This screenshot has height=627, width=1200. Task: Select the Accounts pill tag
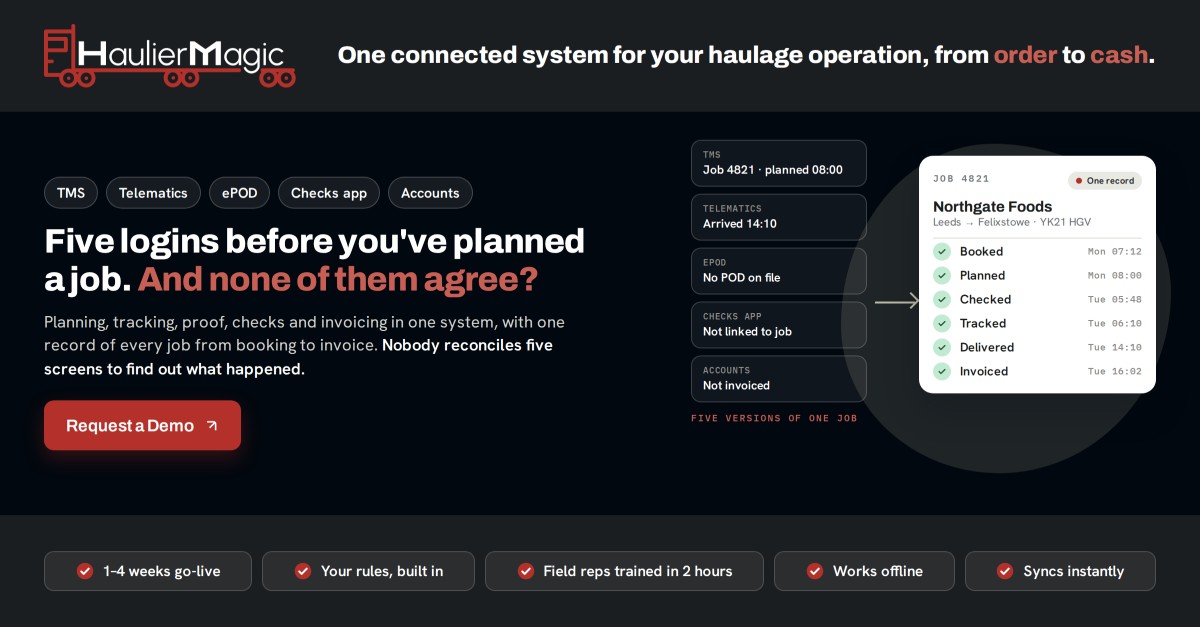(x=430, y=193)
